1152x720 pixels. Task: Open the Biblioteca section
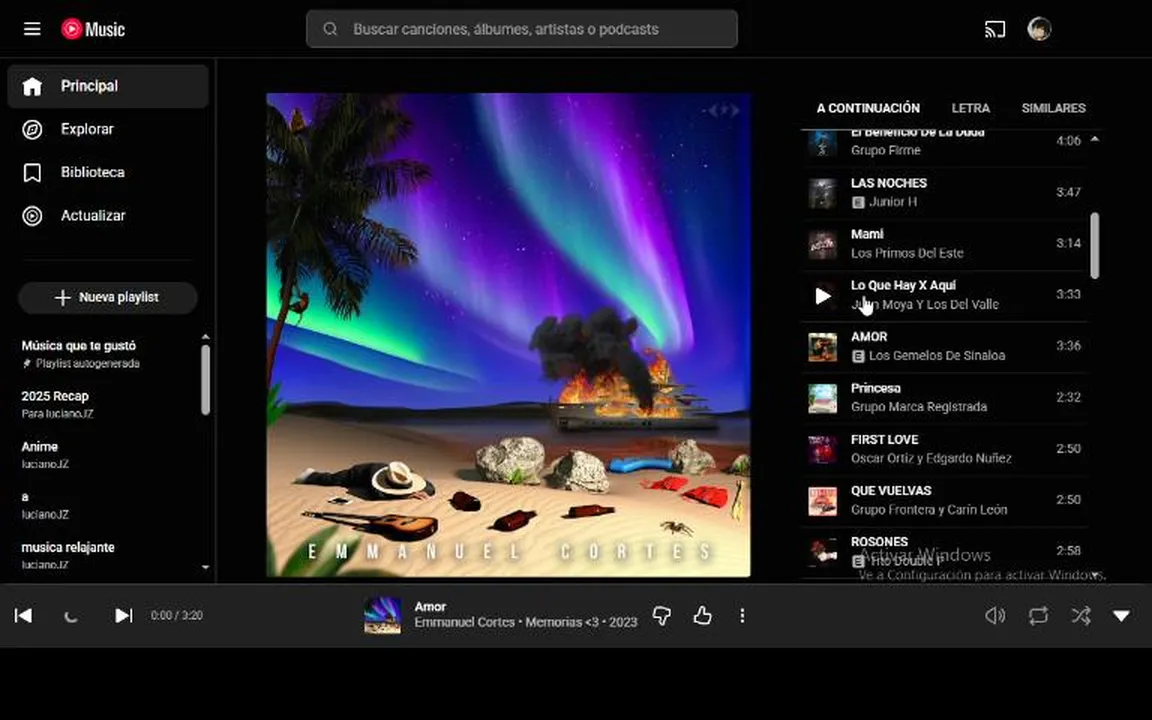[108, 173]
